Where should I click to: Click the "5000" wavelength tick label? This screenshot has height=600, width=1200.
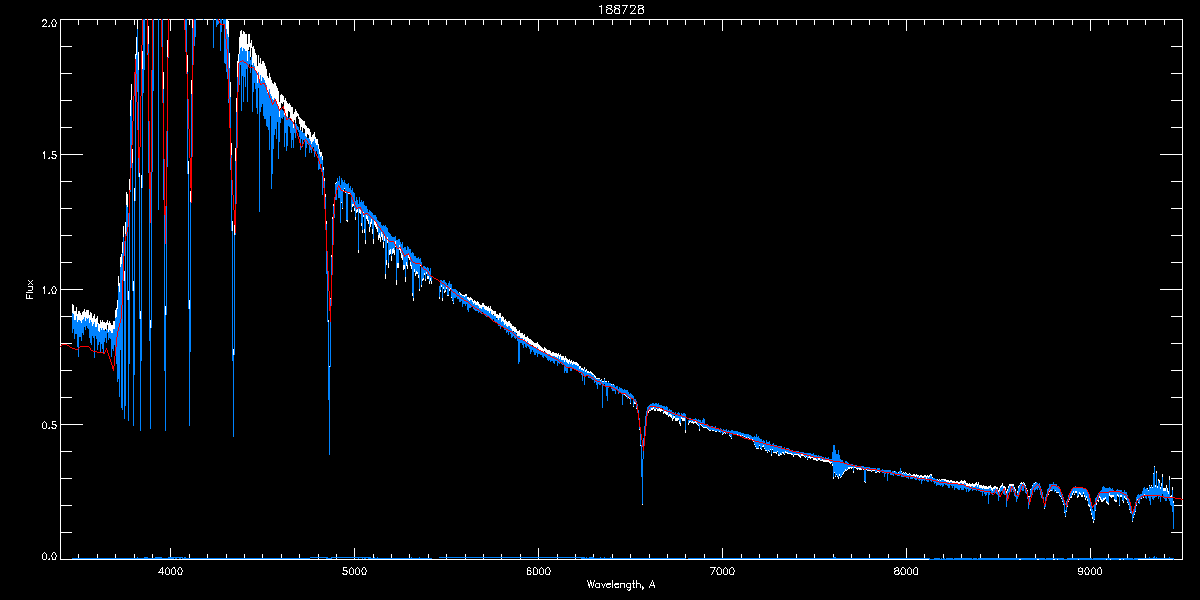click(354, 571)
